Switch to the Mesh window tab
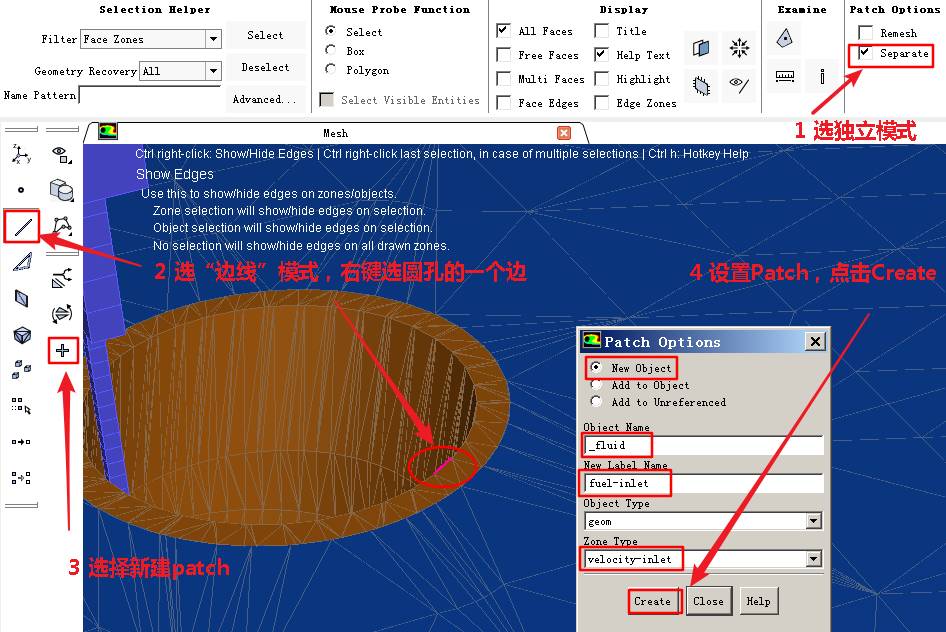Screen dimensions: 946x632 pyautogui.click(x=335, y=133)
